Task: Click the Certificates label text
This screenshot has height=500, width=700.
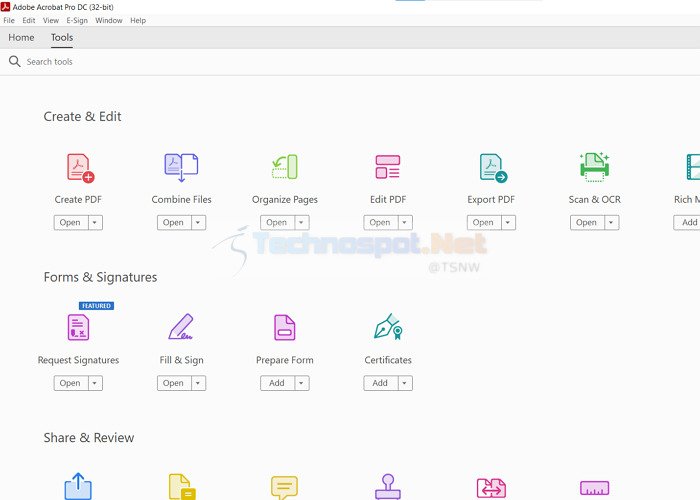Action: [x=388, y=360]
